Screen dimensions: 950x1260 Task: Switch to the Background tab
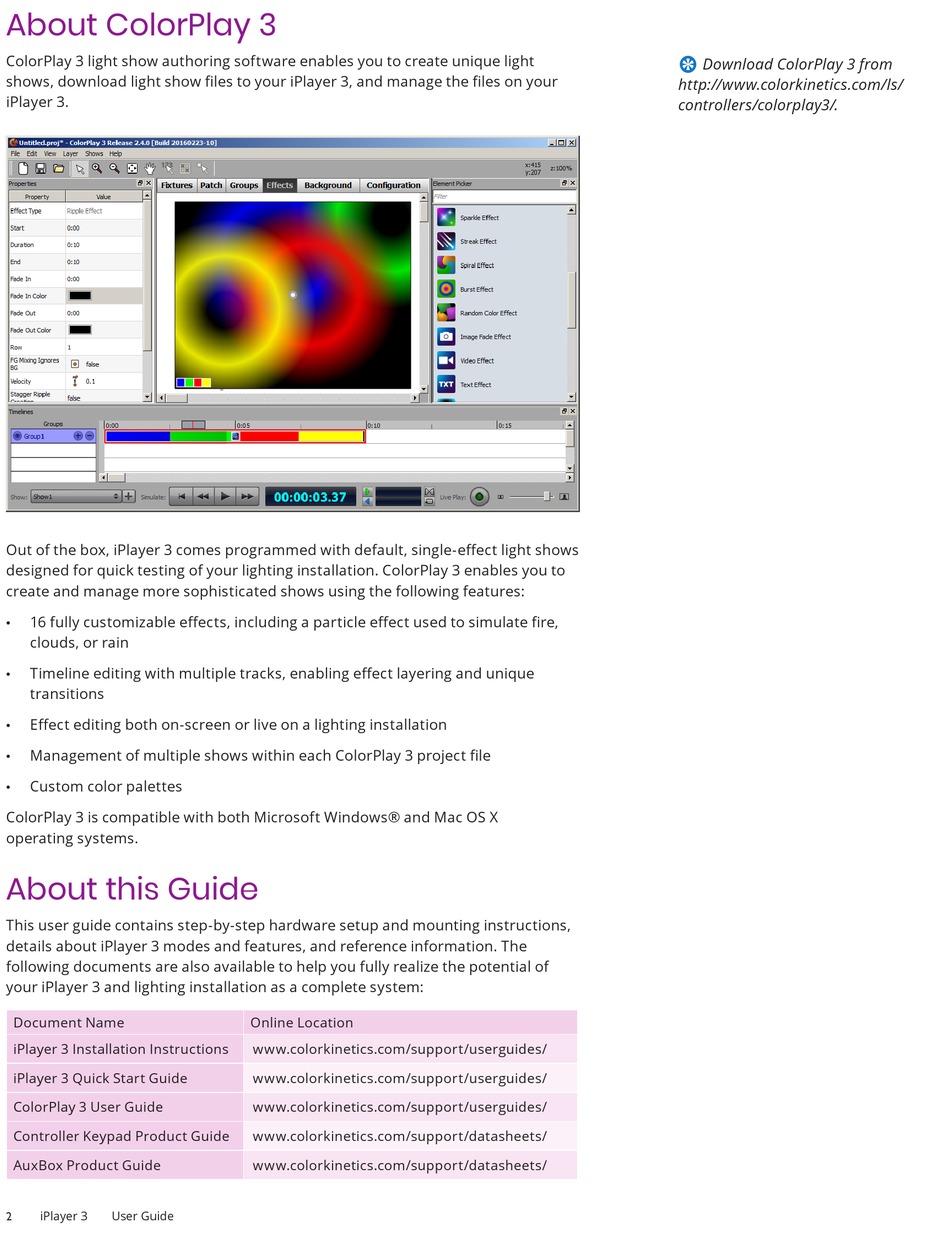click(x=328, y=185)
